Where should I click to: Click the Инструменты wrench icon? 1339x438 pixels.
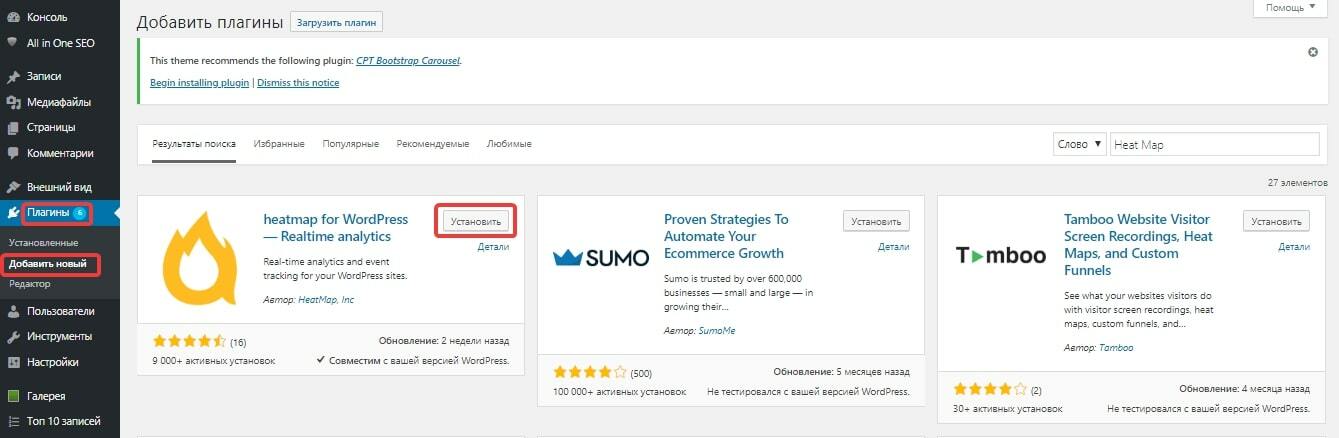[13, 336]
